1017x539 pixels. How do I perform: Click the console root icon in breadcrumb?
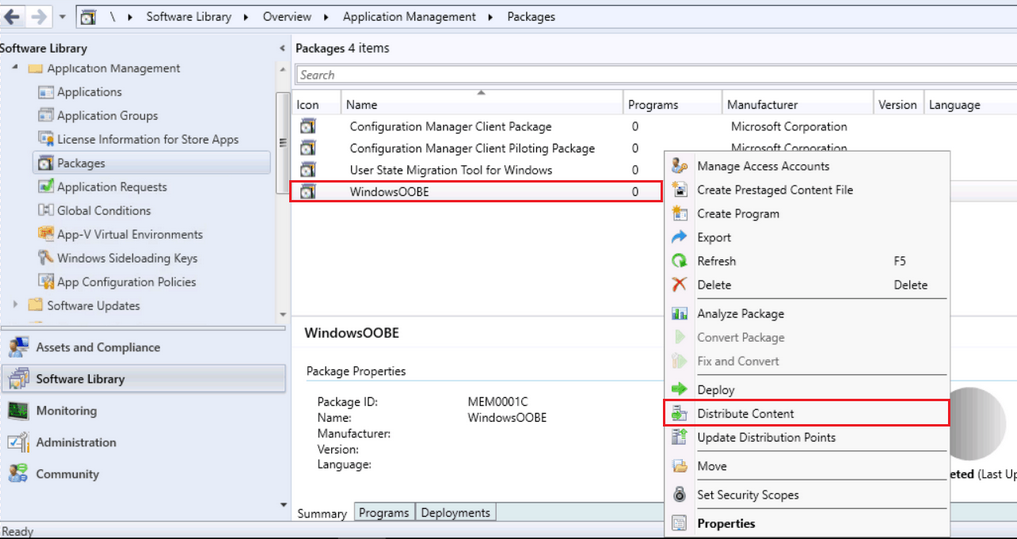88,18
